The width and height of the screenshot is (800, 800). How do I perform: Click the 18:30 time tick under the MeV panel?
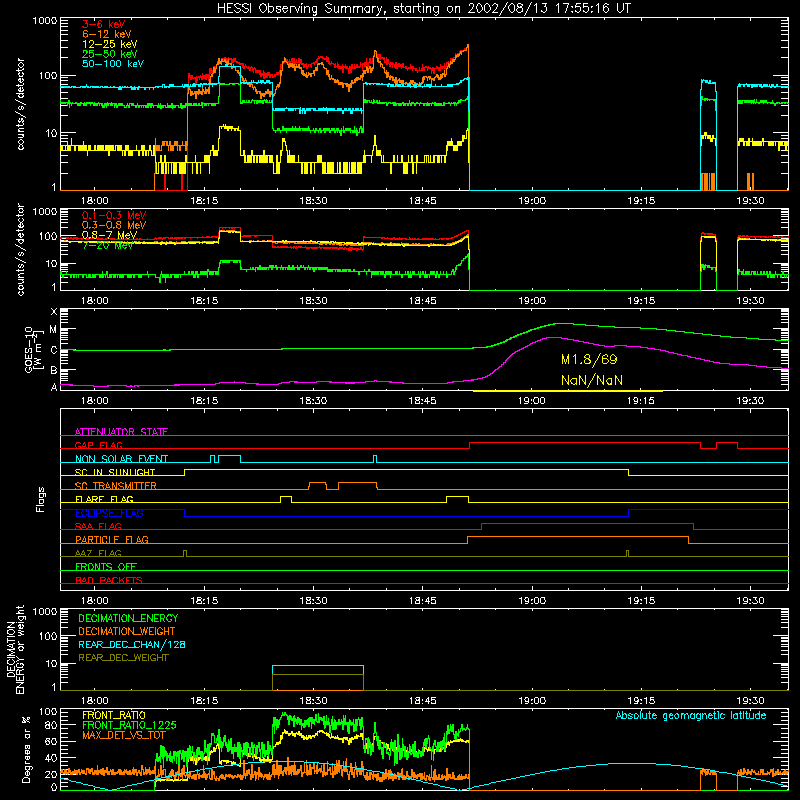313,301
